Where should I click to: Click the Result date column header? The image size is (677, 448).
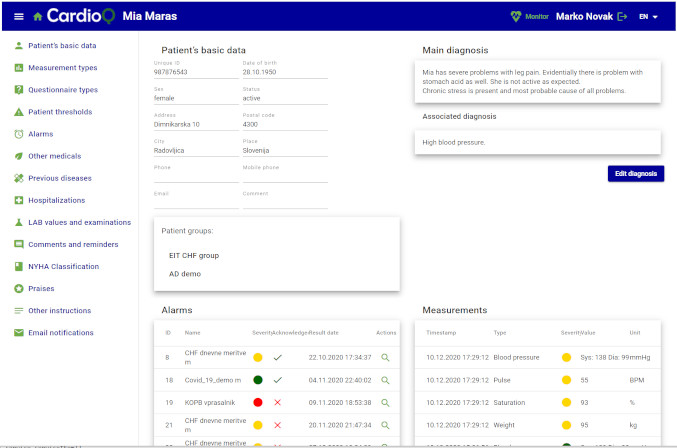coord(324,333)
